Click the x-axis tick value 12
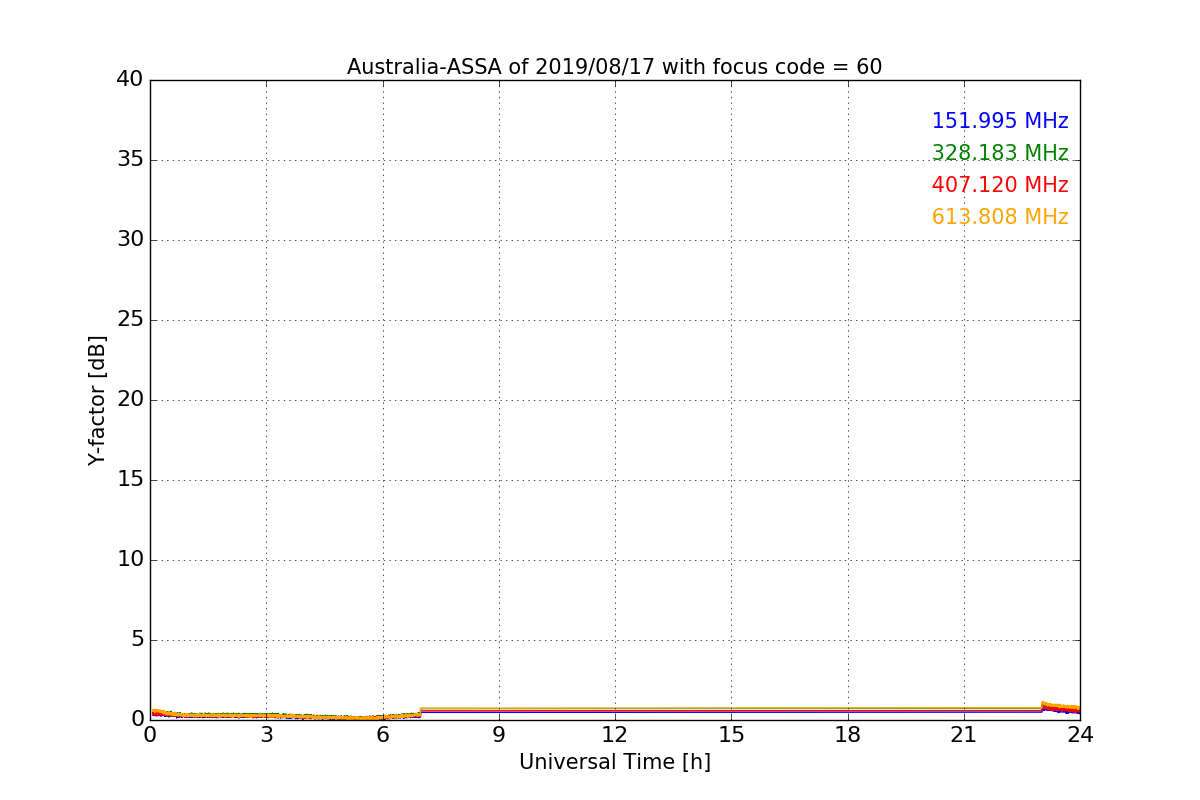This screenshot has width=1200, height=800. click(x=615, y=735)
